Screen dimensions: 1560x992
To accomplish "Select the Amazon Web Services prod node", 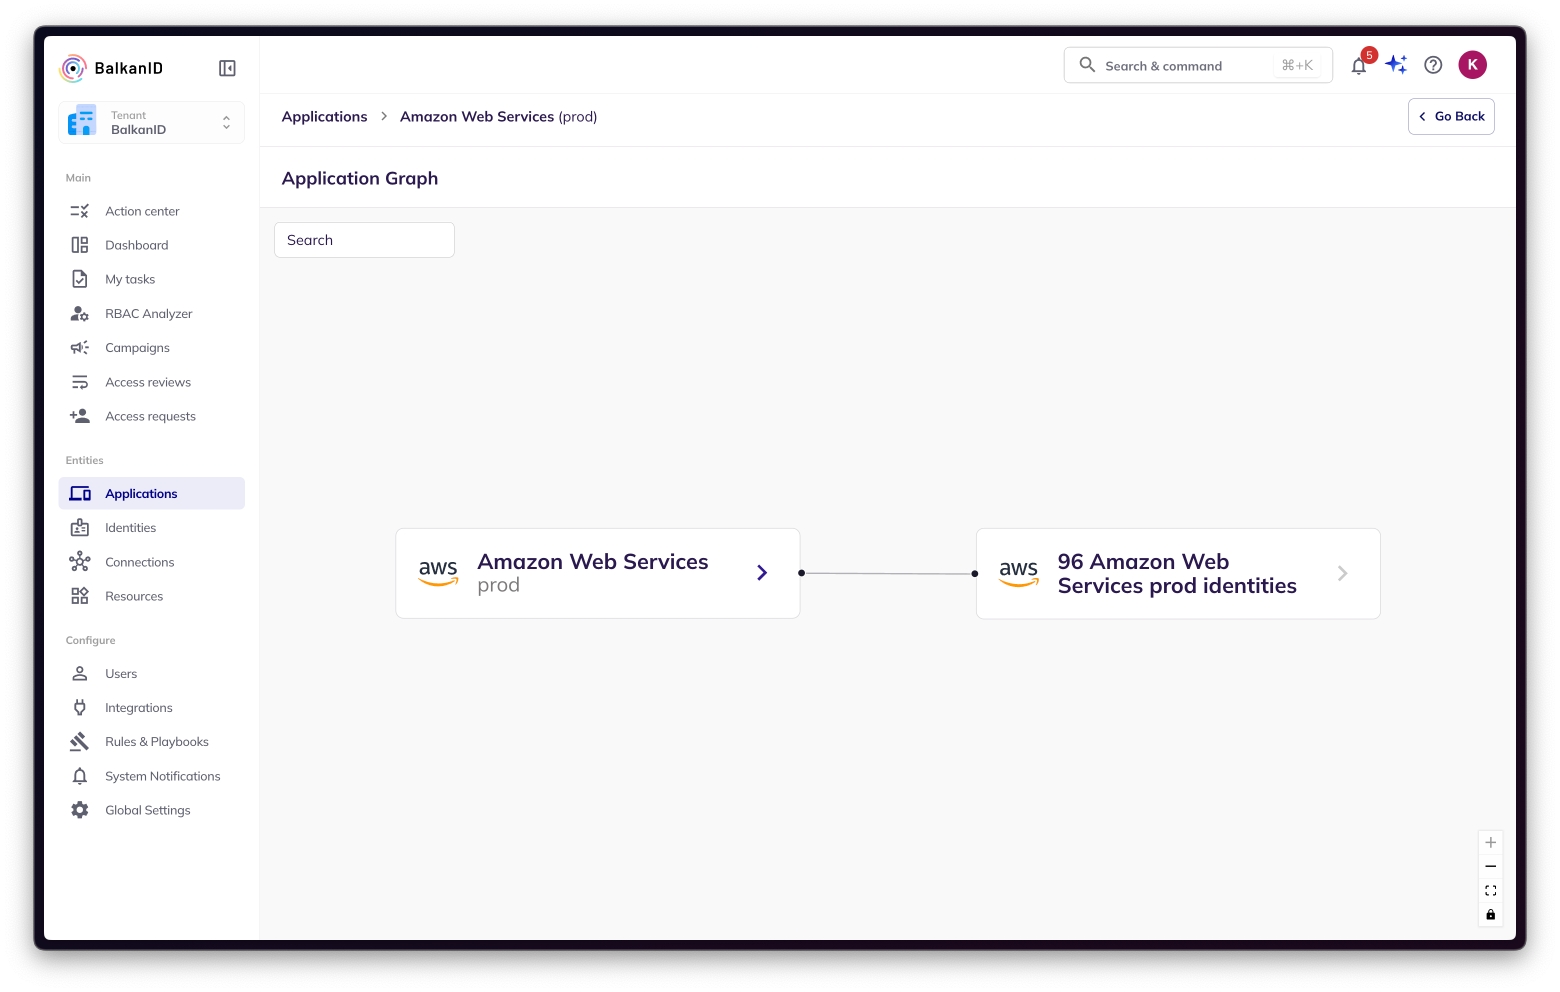I will pos(598,573).
